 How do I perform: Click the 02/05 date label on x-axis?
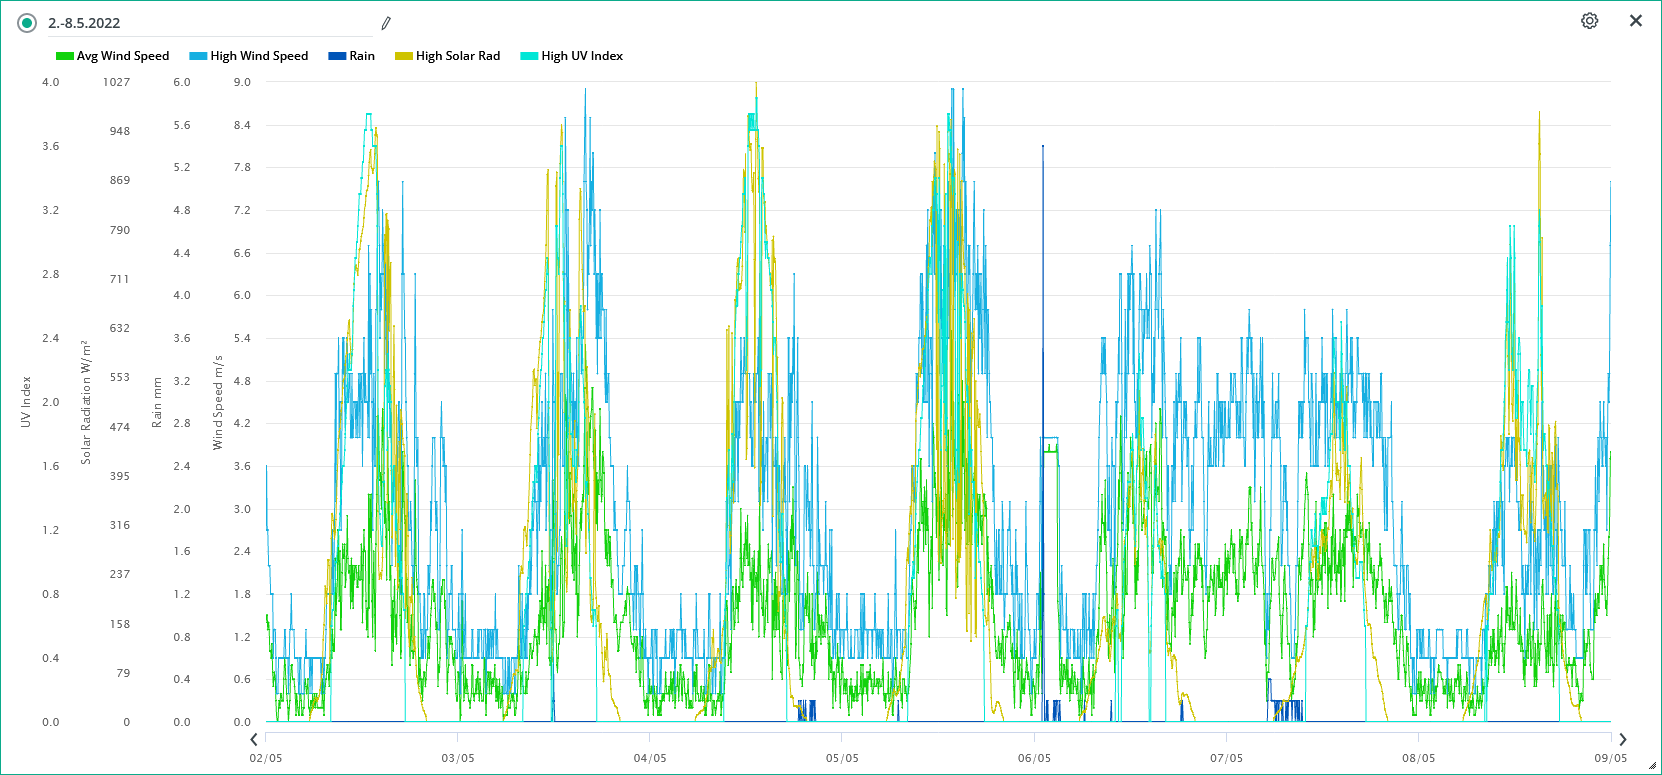click(266, 758)
